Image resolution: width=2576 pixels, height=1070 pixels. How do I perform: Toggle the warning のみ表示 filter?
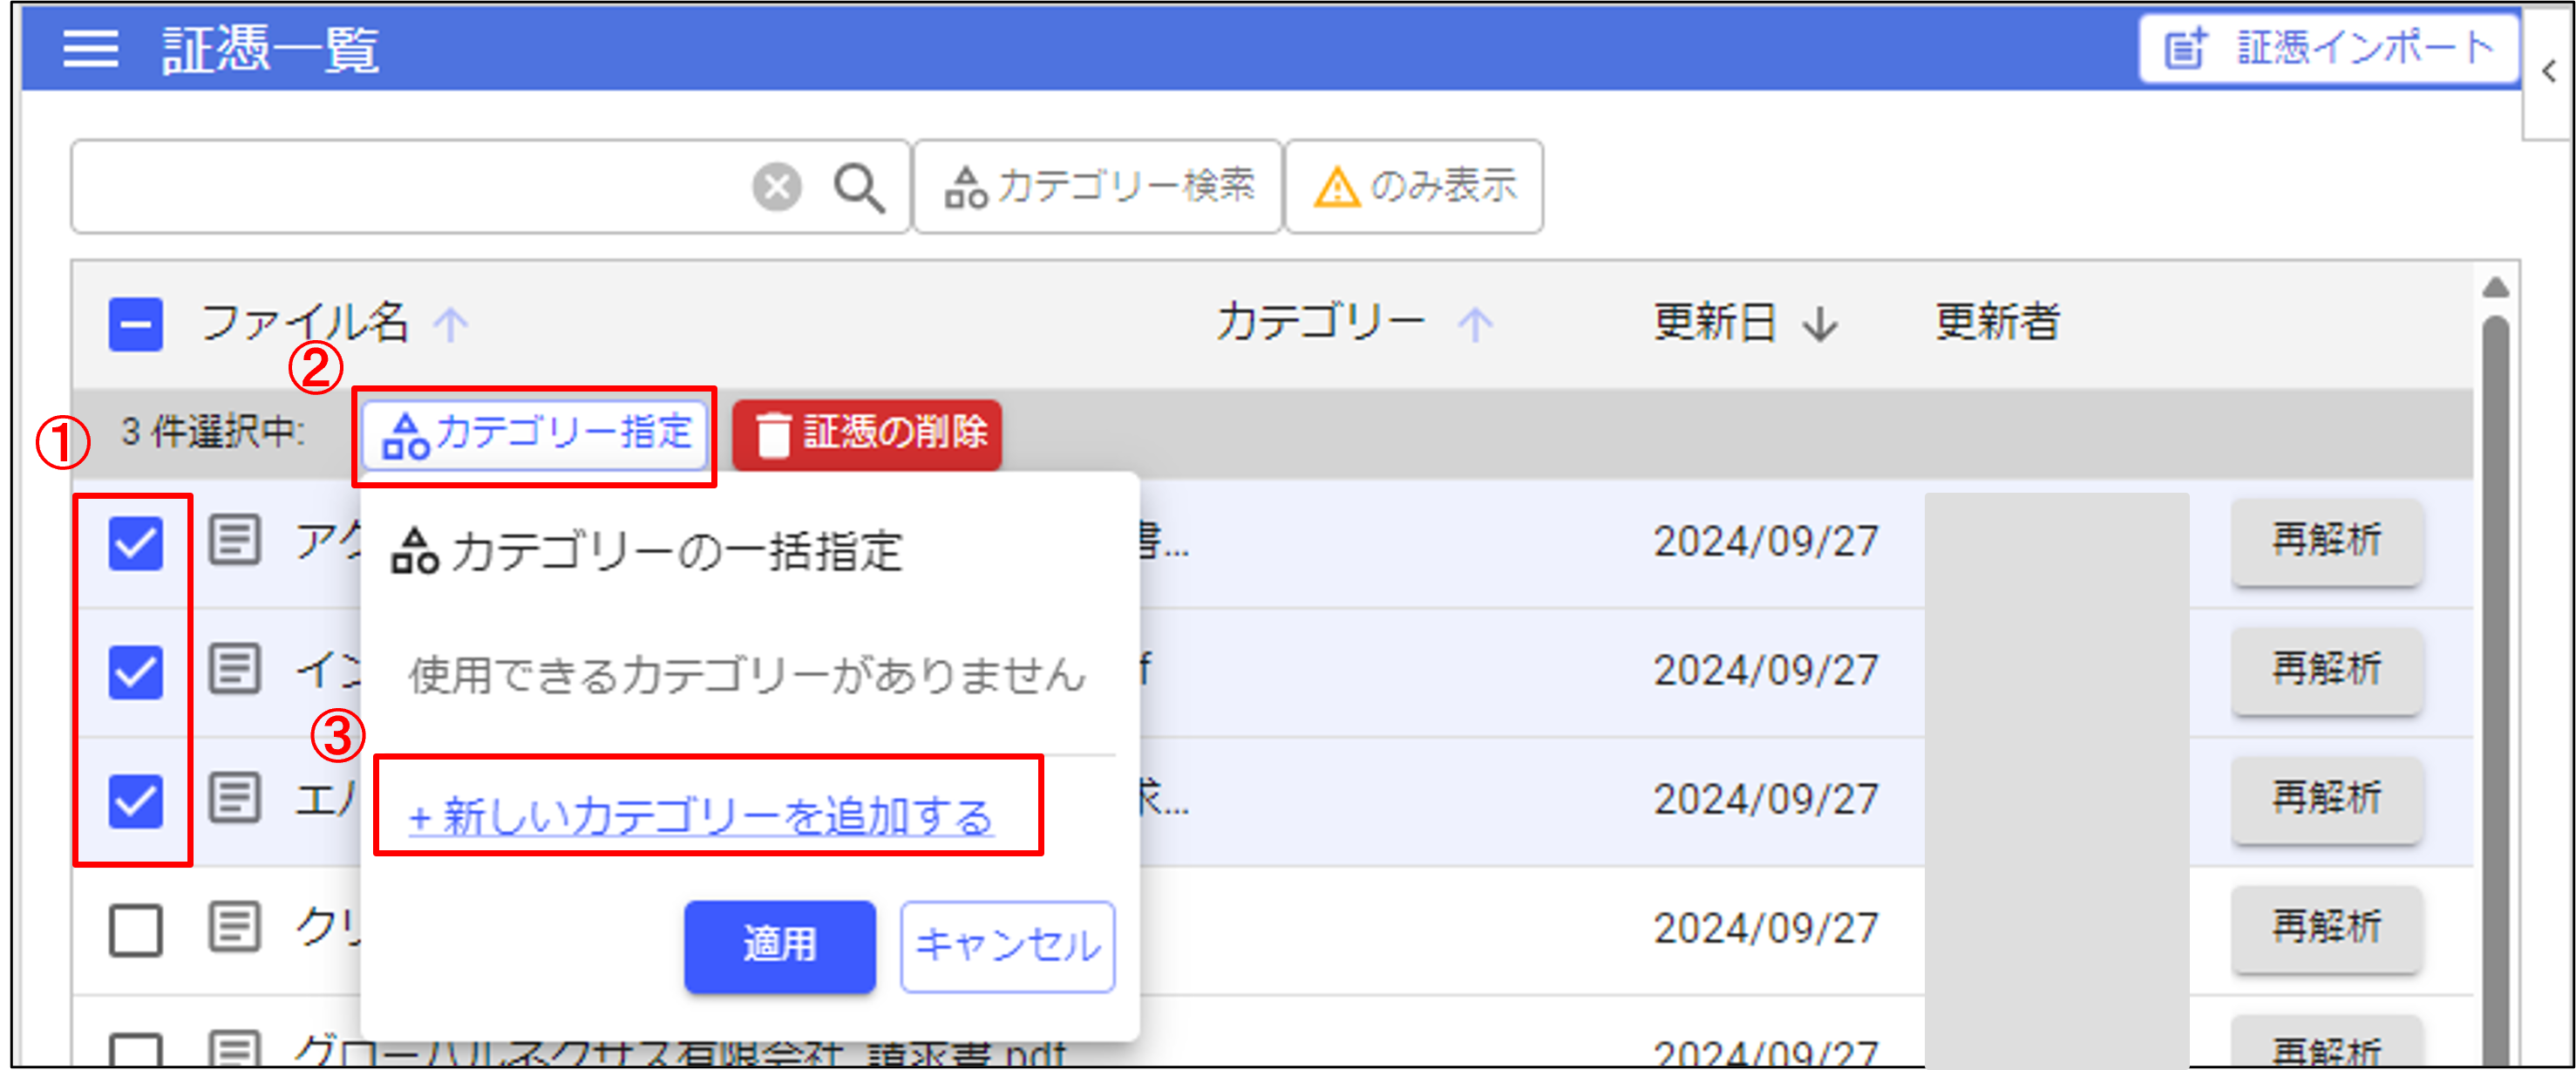[x=1414, y=187]
